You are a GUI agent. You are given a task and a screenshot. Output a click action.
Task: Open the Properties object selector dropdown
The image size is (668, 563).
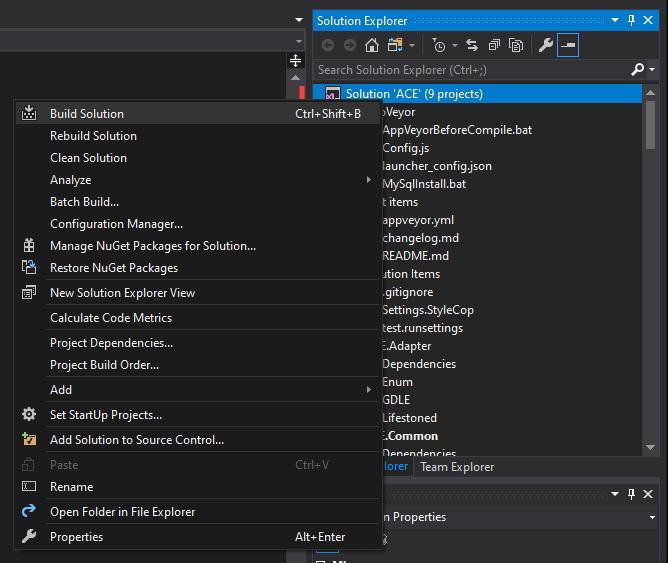(652, 517)
